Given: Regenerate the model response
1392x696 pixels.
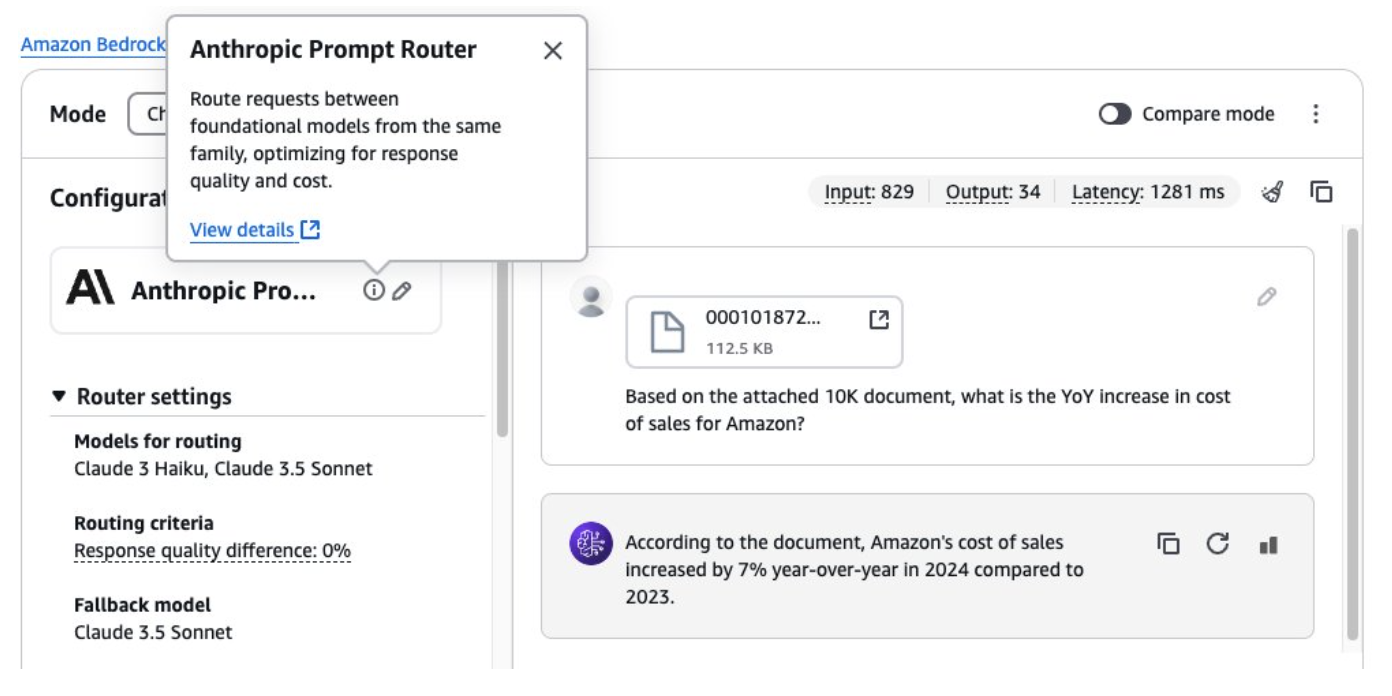Looking at the screenshot, I should coord(1217,544).
